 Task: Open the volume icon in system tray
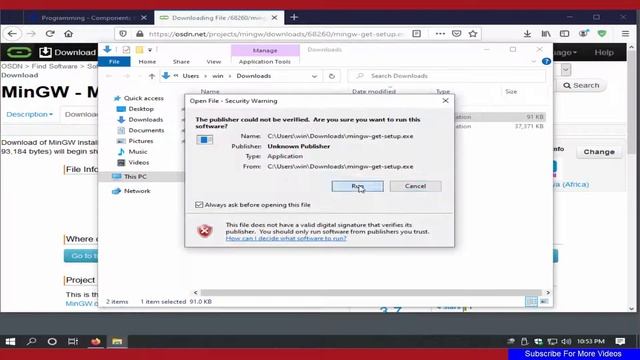[x=566, y=341]
